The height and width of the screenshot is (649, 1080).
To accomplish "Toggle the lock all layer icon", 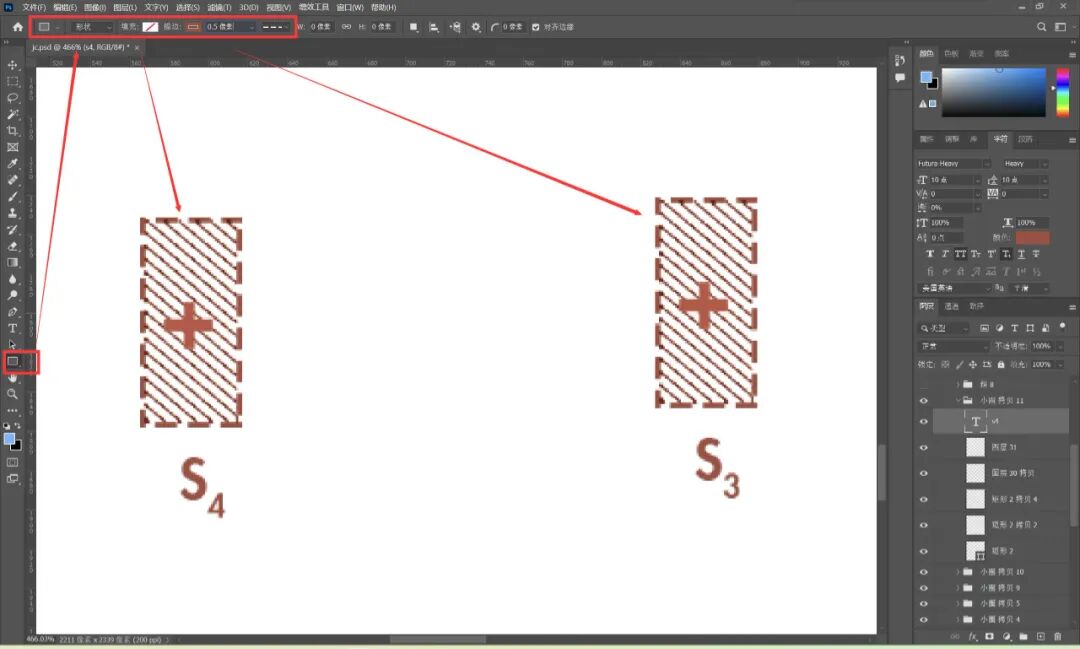I will (x=1001, y=364).
